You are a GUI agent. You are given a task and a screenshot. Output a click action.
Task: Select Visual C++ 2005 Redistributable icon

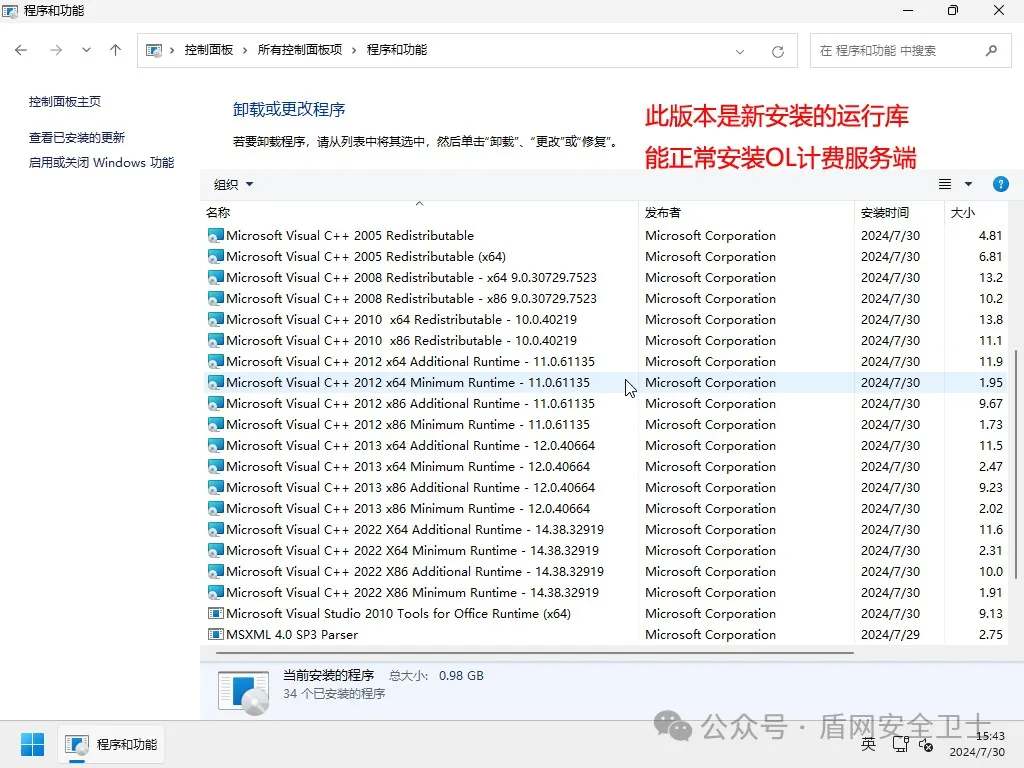(216, 235)
